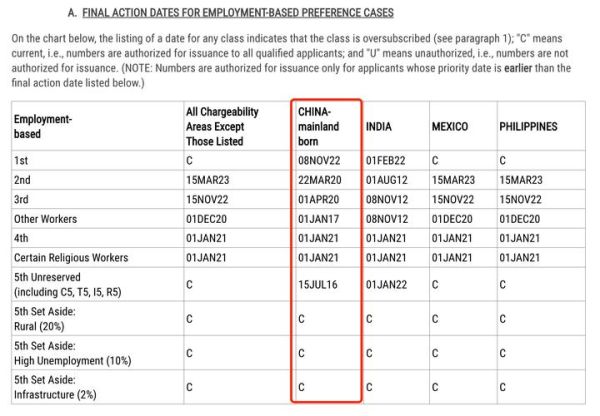Viewport: 600px width, 416px height.
Task: Click the Other Workers row label
Action: [46, 219]
